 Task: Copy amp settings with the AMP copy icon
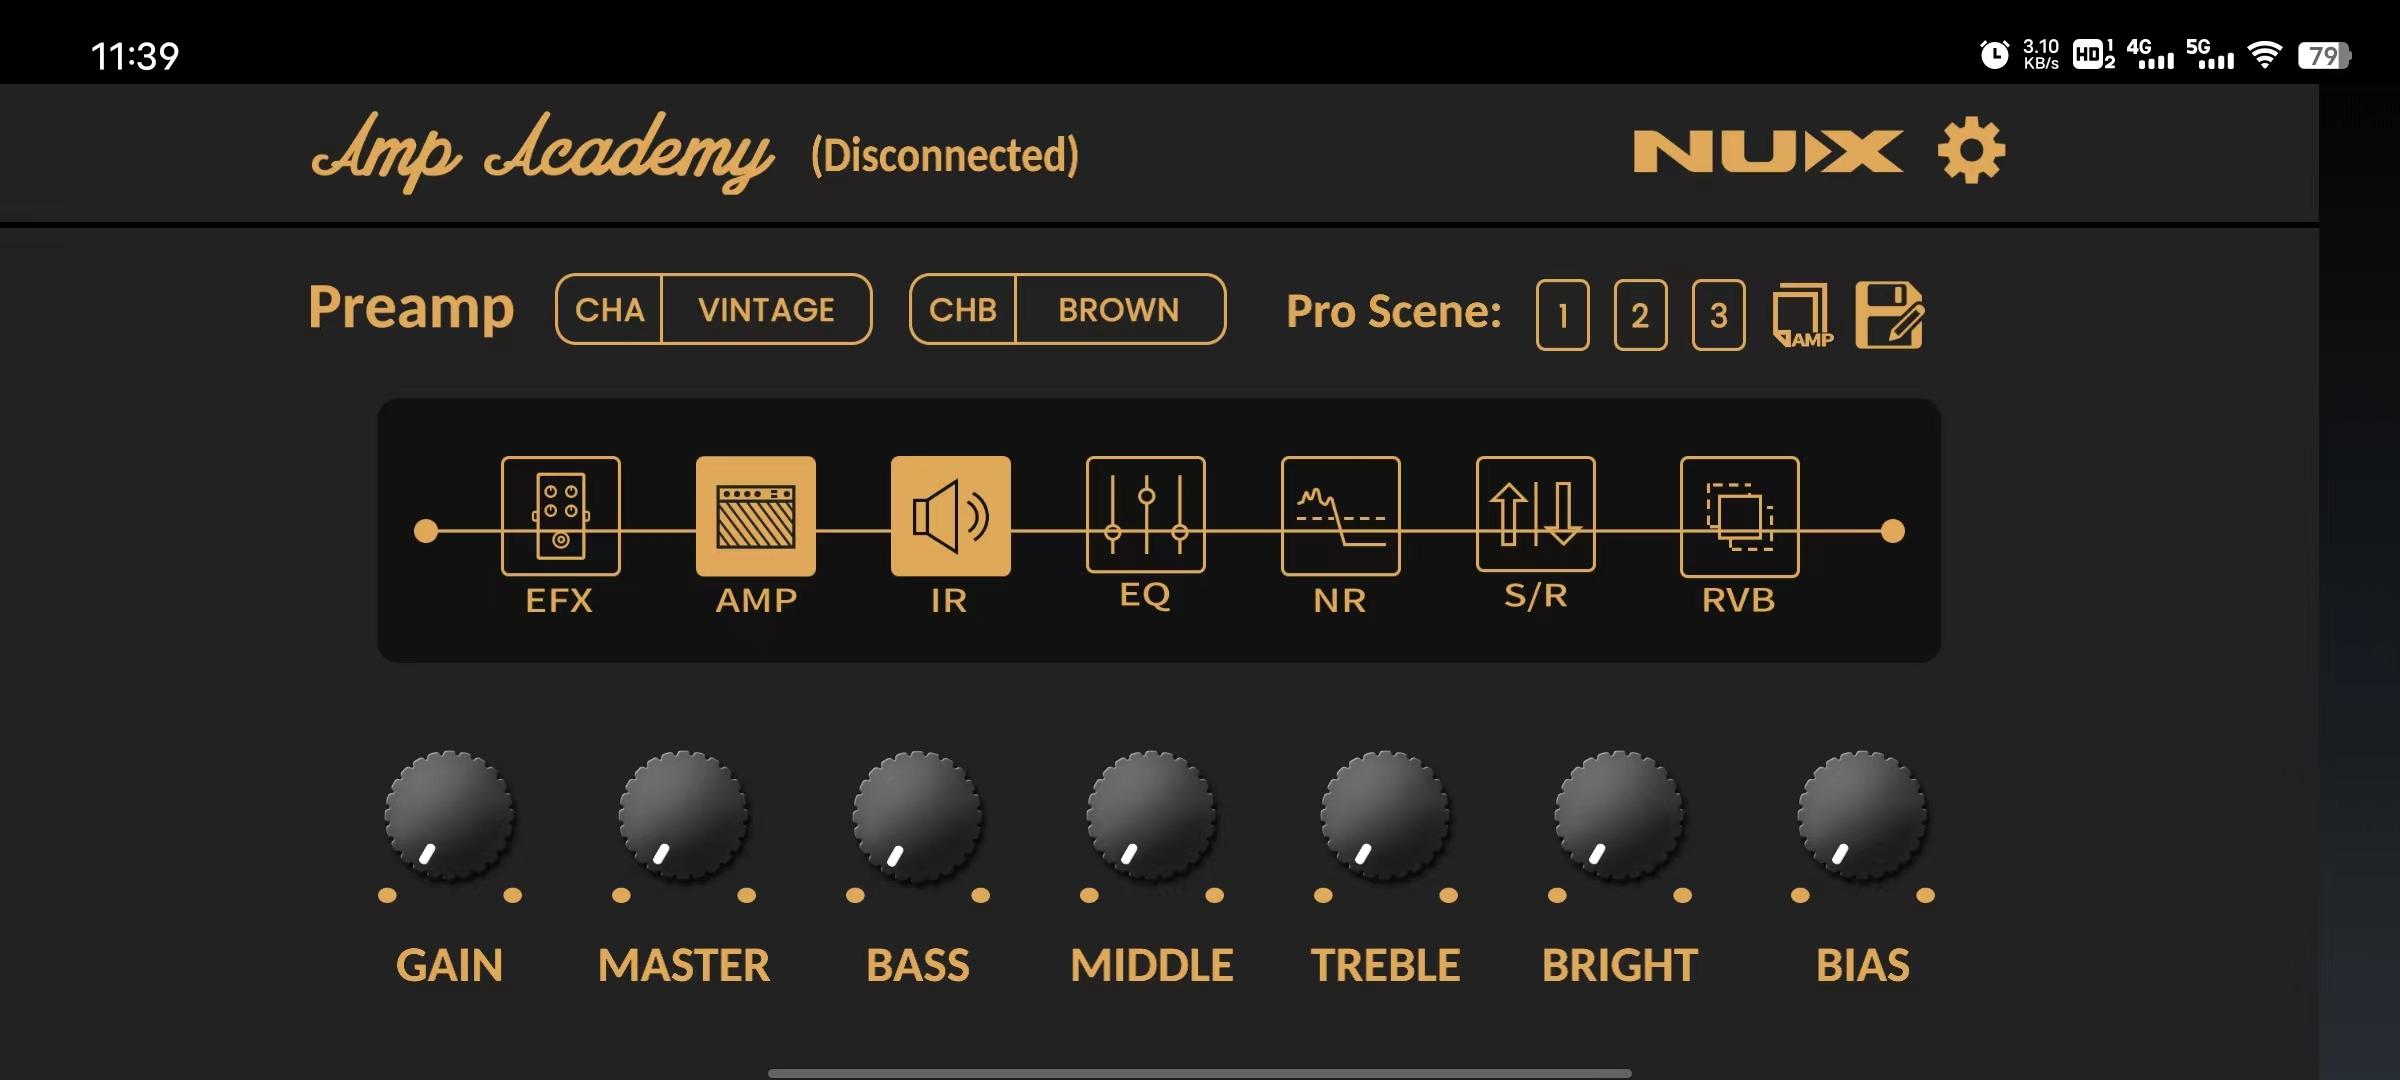[x=1803, y=315]
